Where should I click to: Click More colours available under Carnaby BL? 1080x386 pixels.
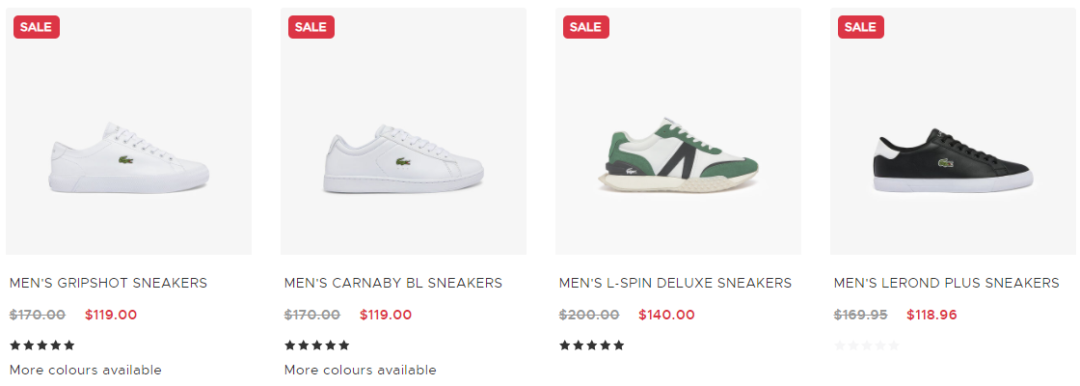point(360,370)
